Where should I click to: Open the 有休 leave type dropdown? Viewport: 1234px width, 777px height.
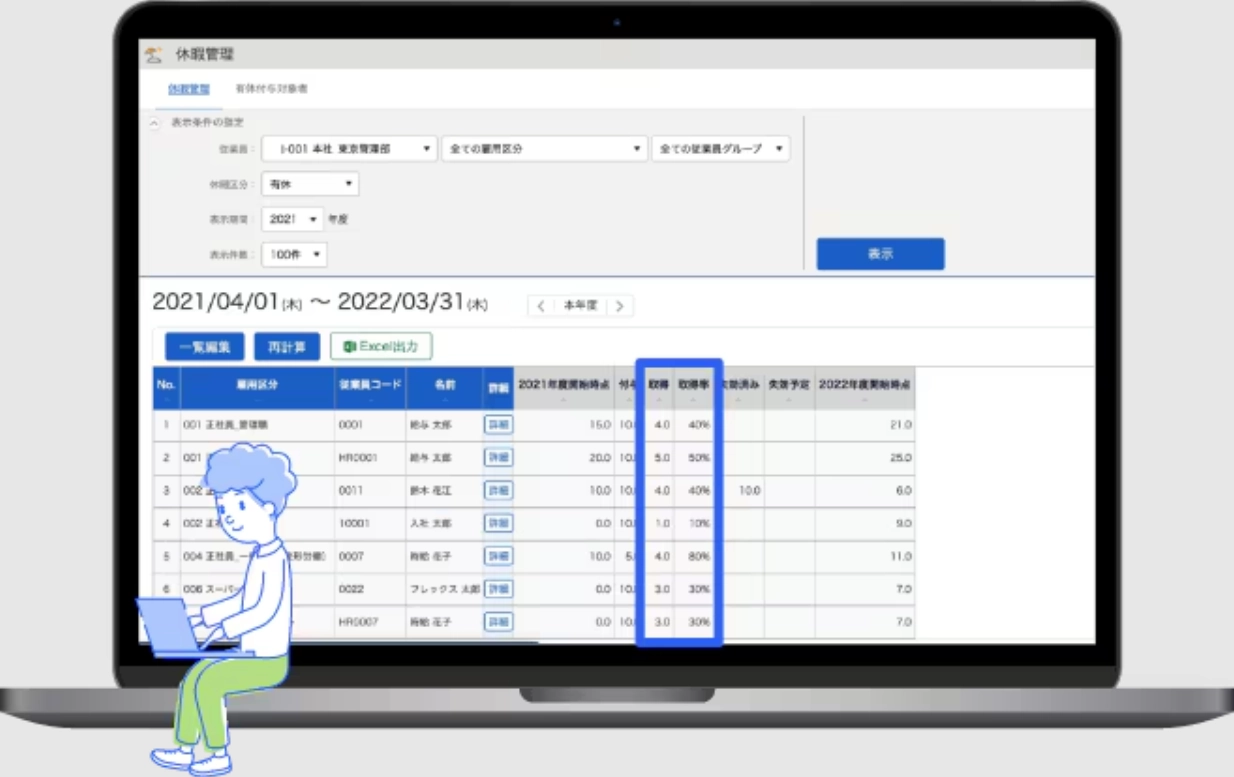pos(310,184)
